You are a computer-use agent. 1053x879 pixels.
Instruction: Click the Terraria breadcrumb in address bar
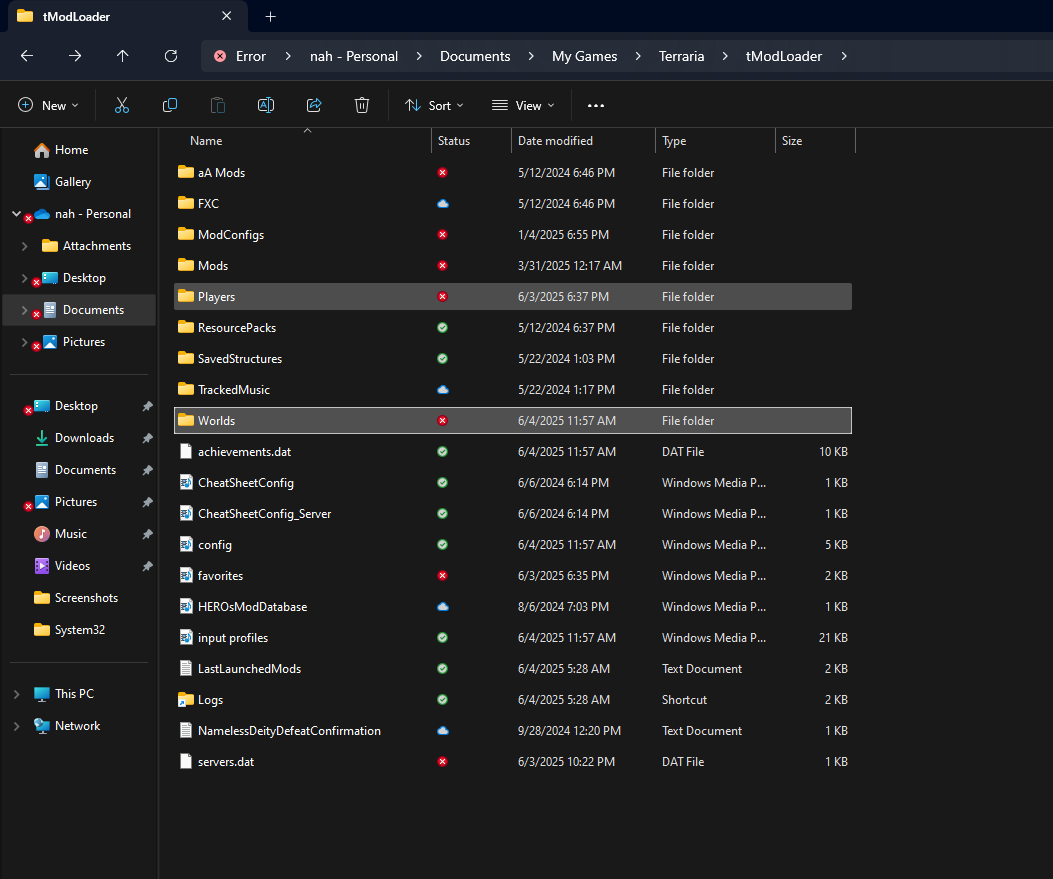(681, 56)
